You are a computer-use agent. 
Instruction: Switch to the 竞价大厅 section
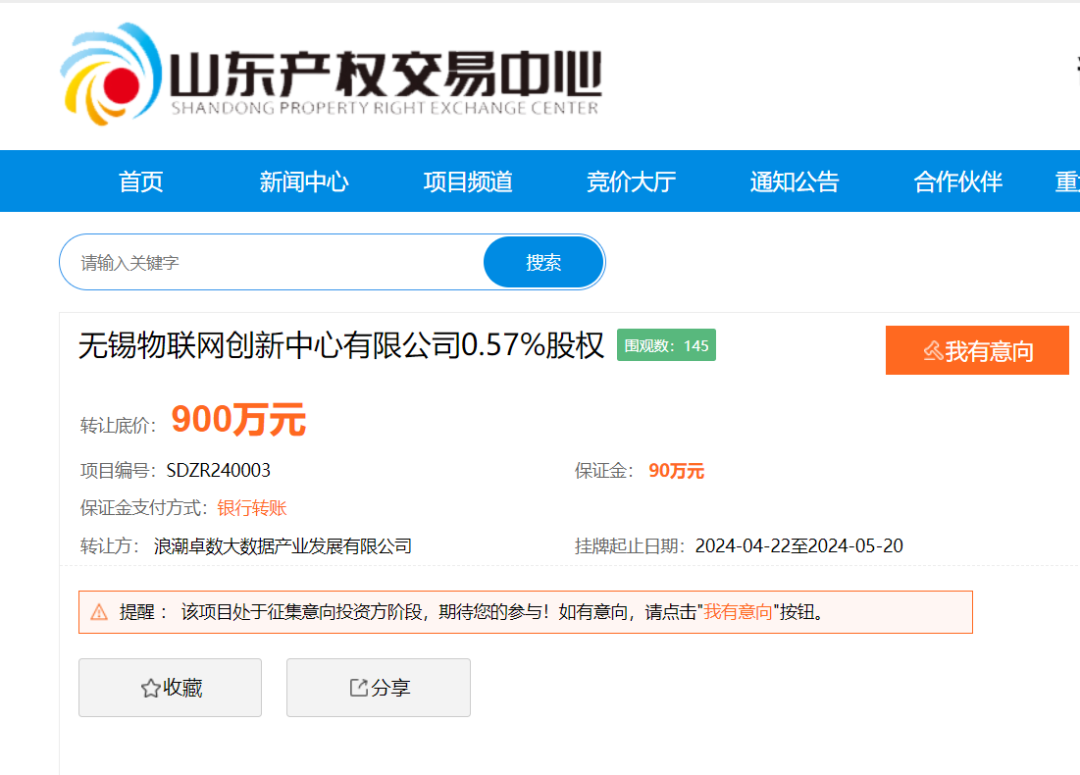click(632, 181)
